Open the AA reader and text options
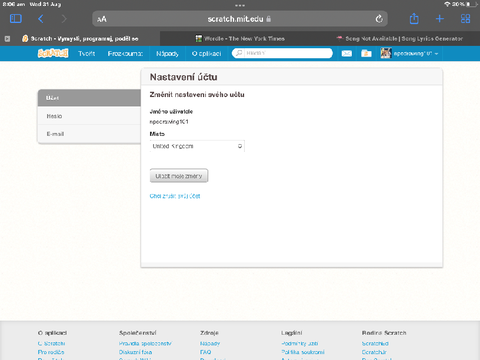The image size is (480, 360). coord(102,19)
